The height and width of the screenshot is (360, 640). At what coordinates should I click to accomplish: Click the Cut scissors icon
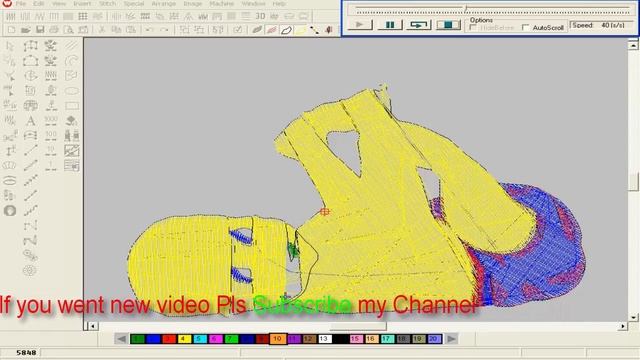[102, 30]
